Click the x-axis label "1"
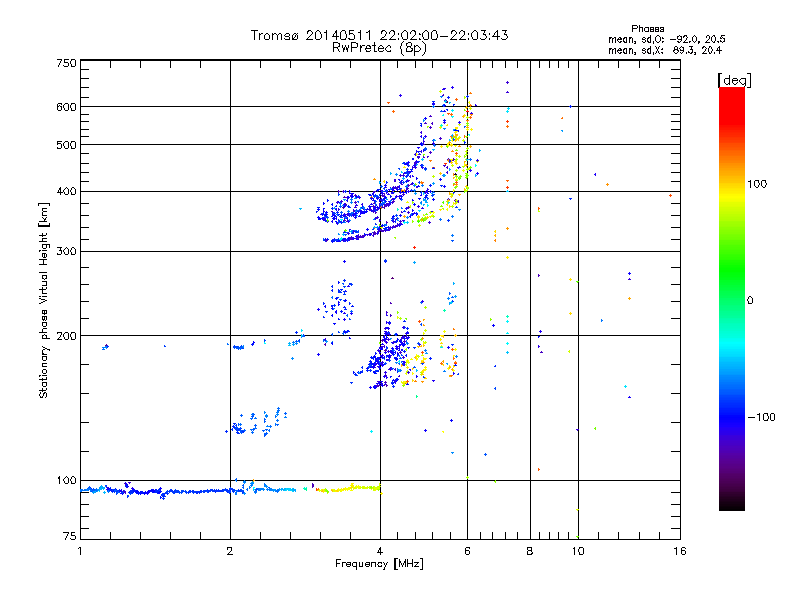800x600 pixels. click(80, 551)
